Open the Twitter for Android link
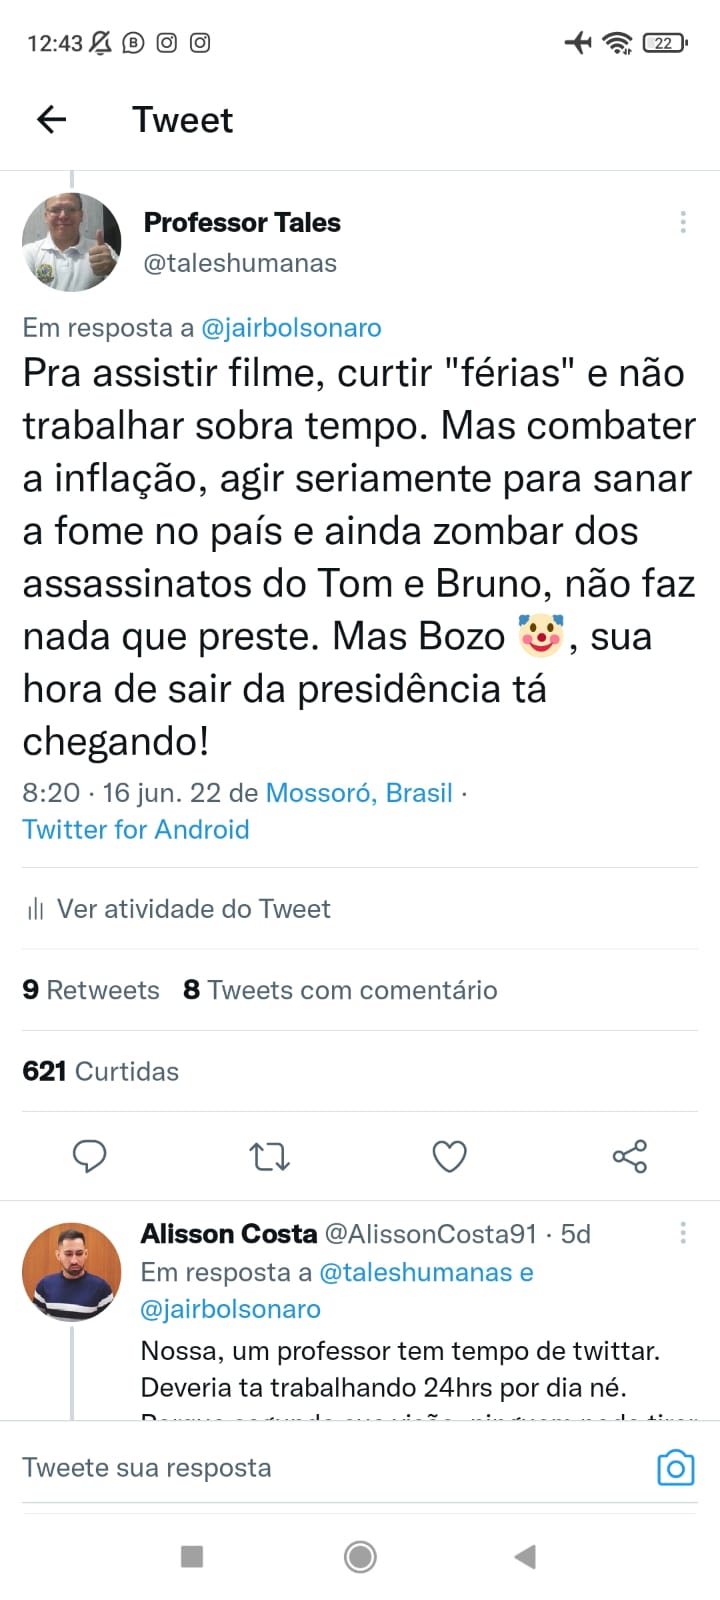Viewport: 720px width, 1600px height. point(136,829)
